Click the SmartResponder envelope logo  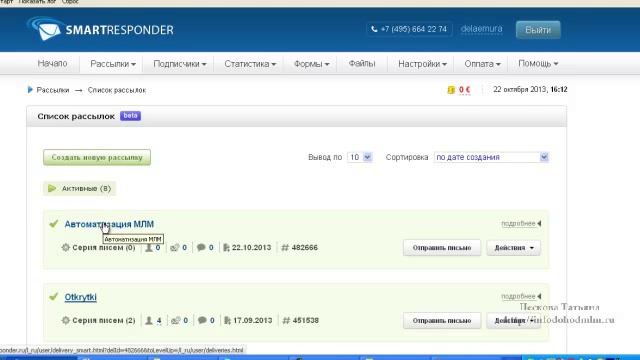click(45, 29)
